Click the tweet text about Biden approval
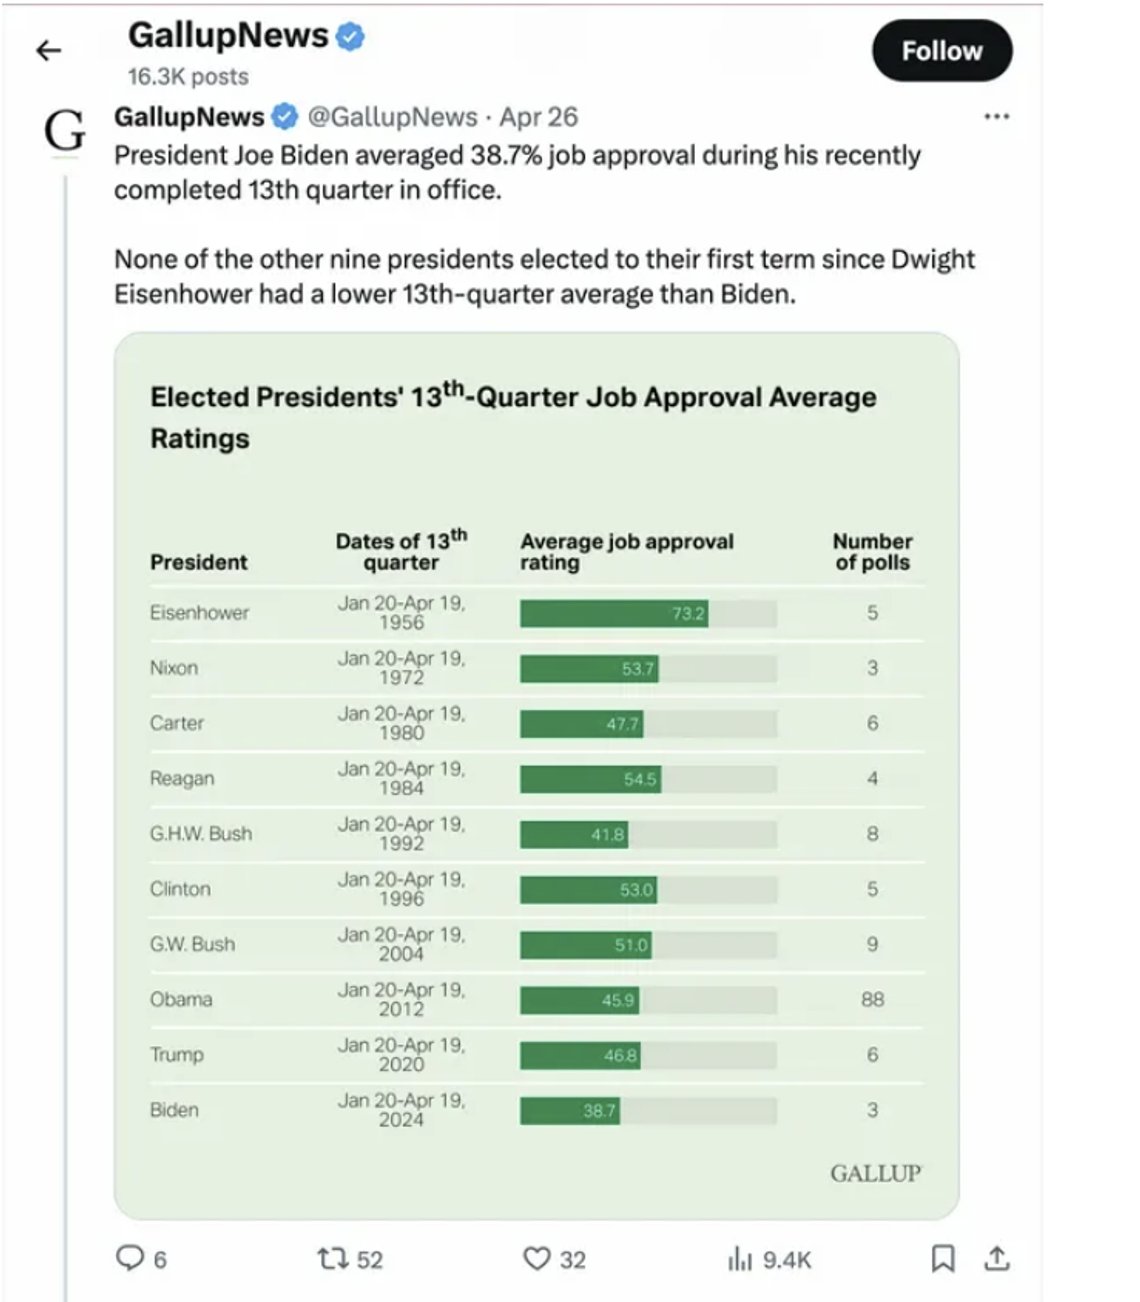Screen dimensions: 1140x1302 tap(544, 224)
